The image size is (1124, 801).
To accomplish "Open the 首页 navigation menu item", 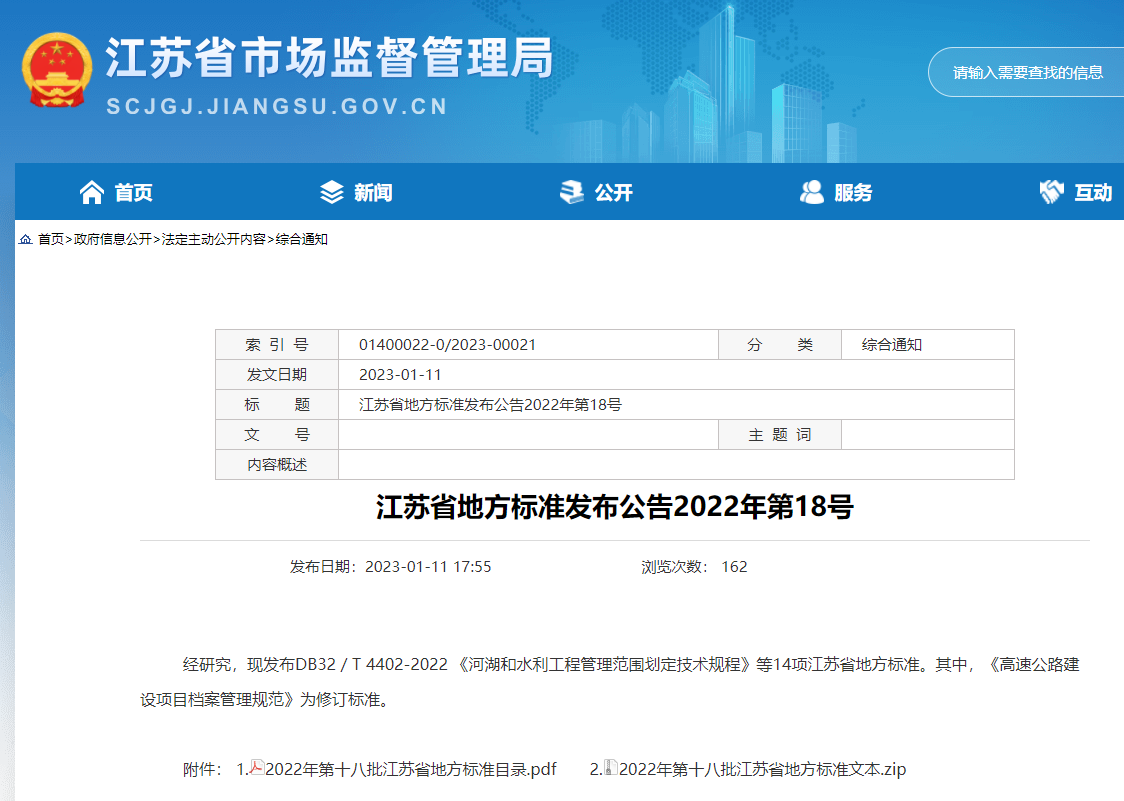I will point(133,193).
